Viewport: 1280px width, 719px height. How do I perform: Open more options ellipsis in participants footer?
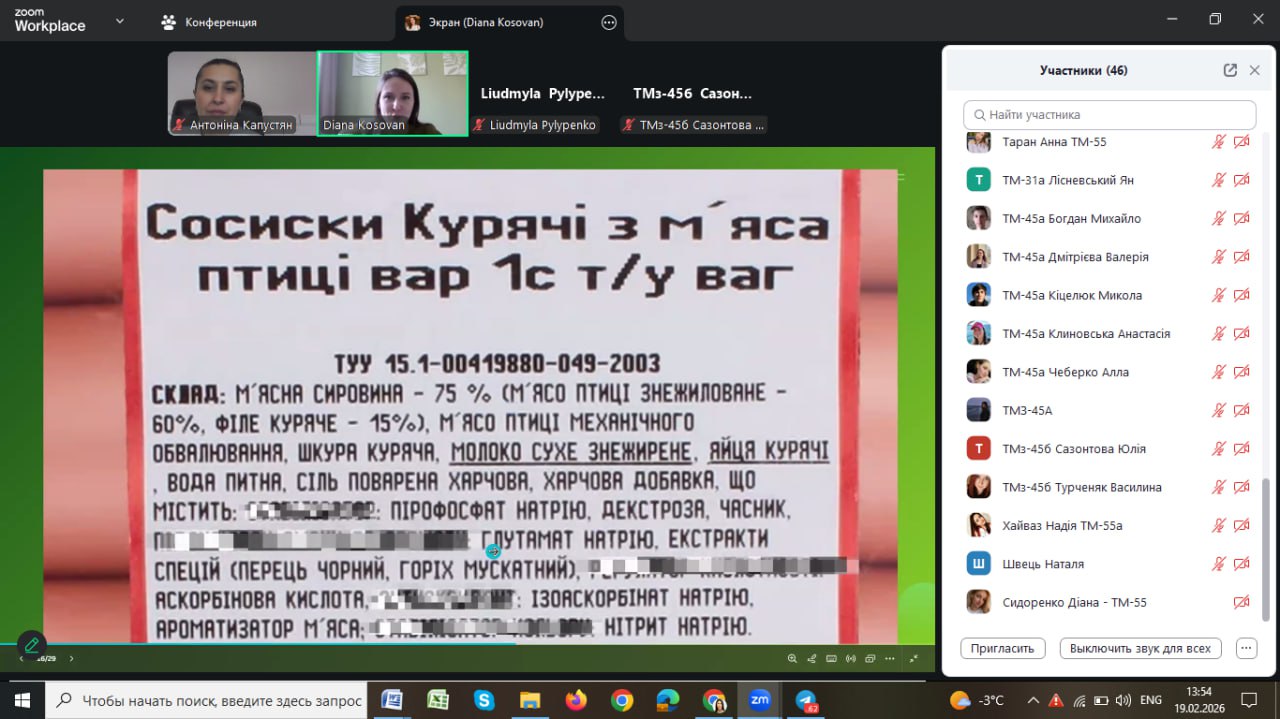(1246, 648)
